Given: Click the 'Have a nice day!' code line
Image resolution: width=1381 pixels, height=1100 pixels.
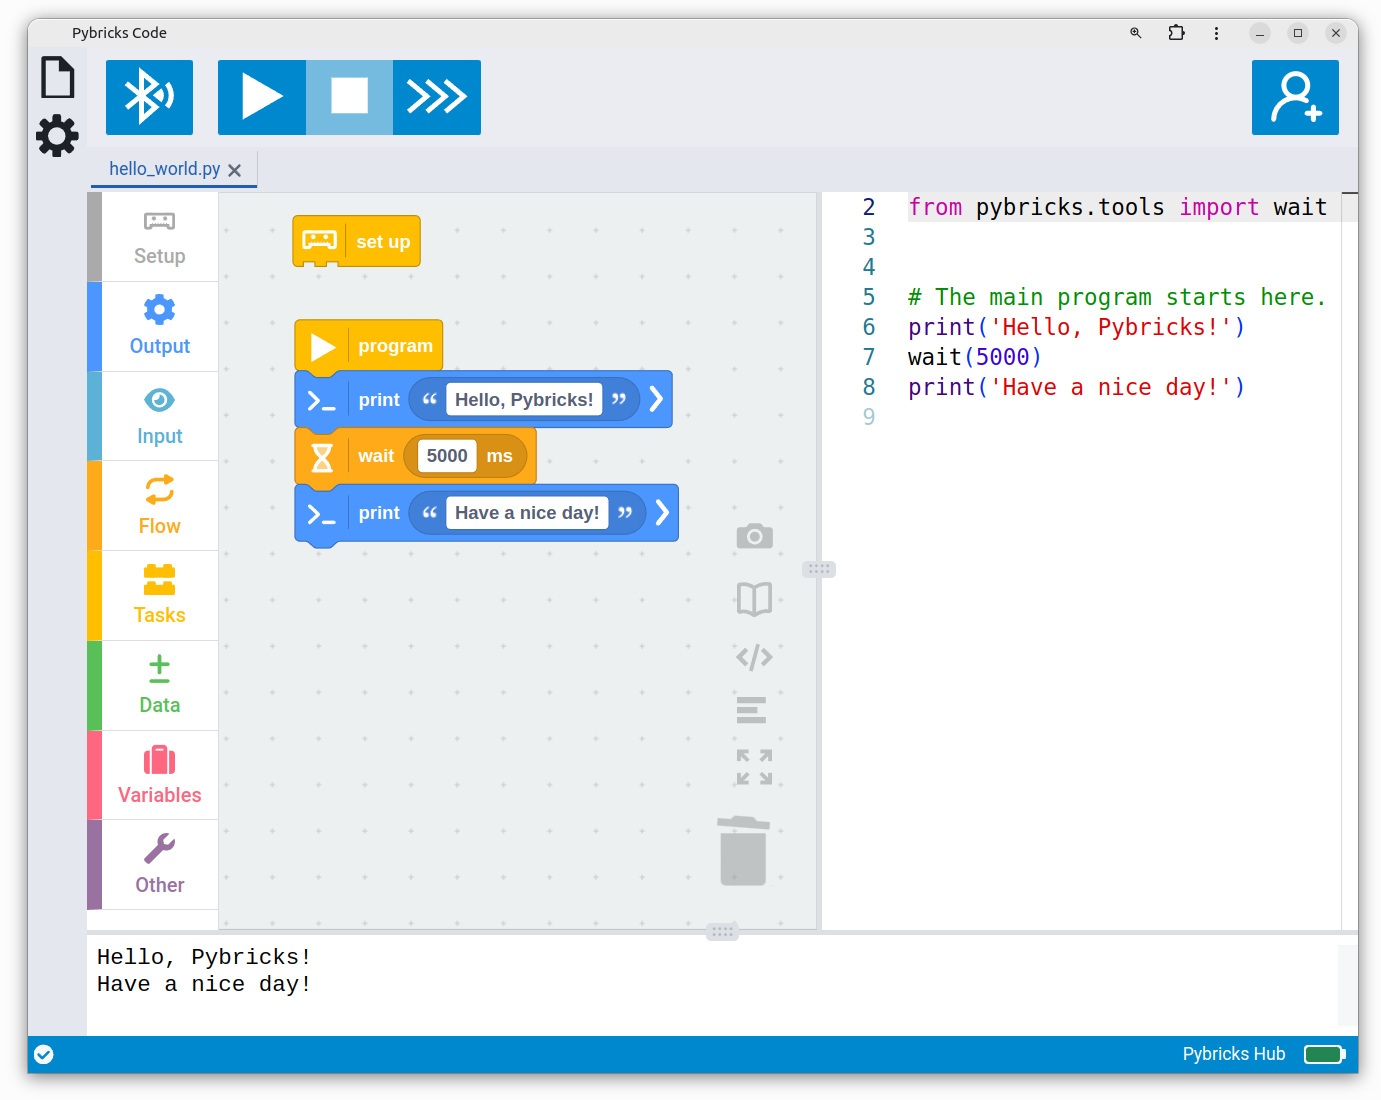Looking at the screenshot, I should pyautogui.click(x=1076, y=387).
